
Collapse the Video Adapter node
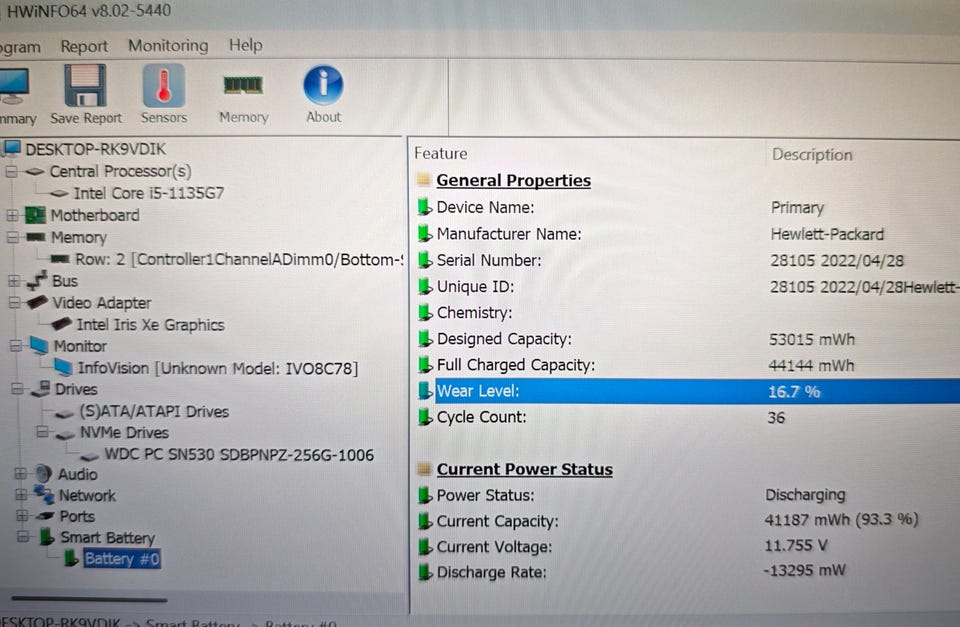point(14,303)
